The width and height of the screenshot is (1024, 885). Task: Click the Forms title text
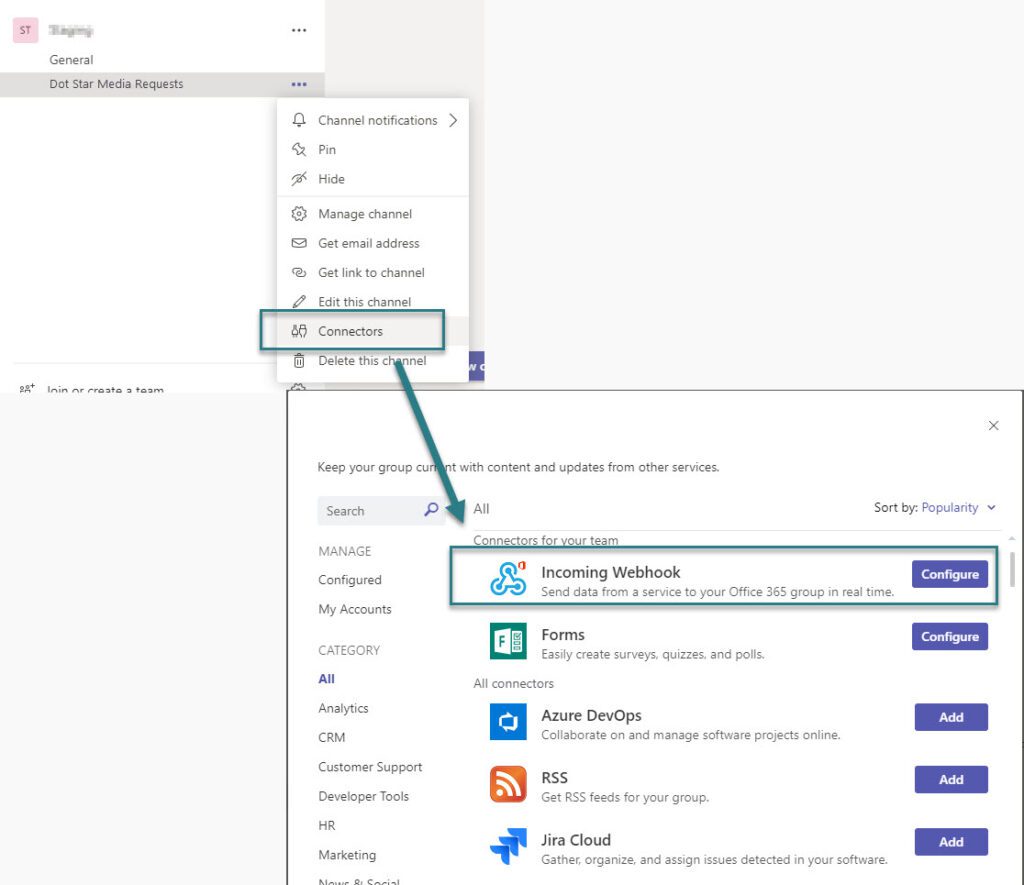[x=563, y=635]
